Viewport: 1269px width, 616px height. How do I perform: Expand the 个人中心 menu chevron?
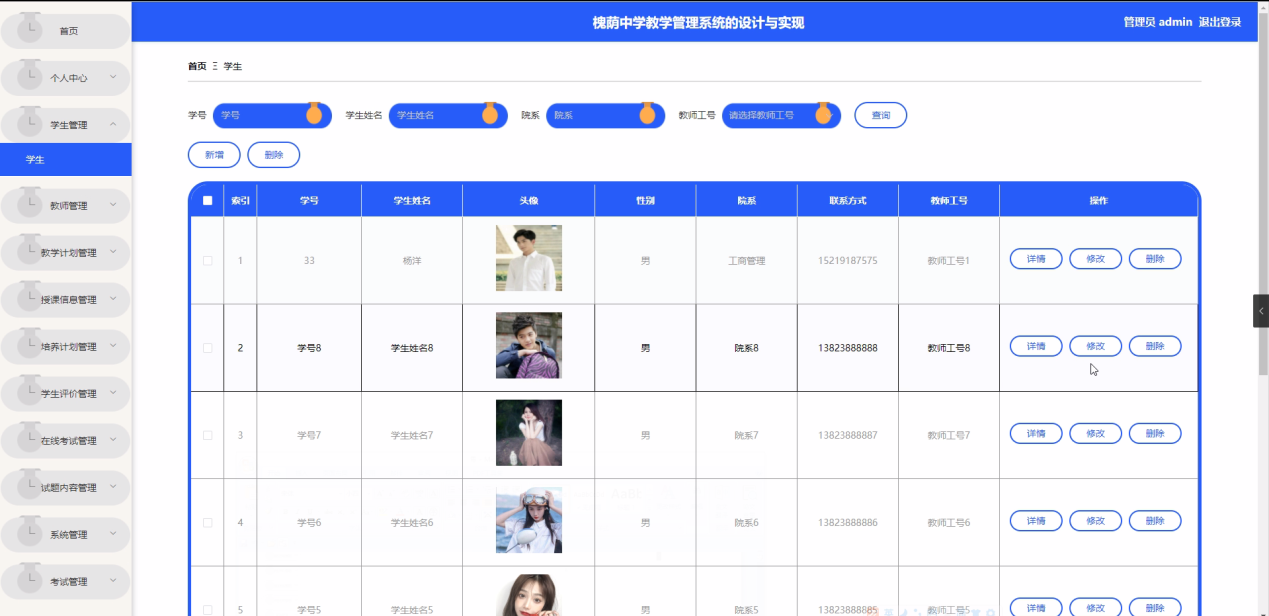(x=113, y=77)
